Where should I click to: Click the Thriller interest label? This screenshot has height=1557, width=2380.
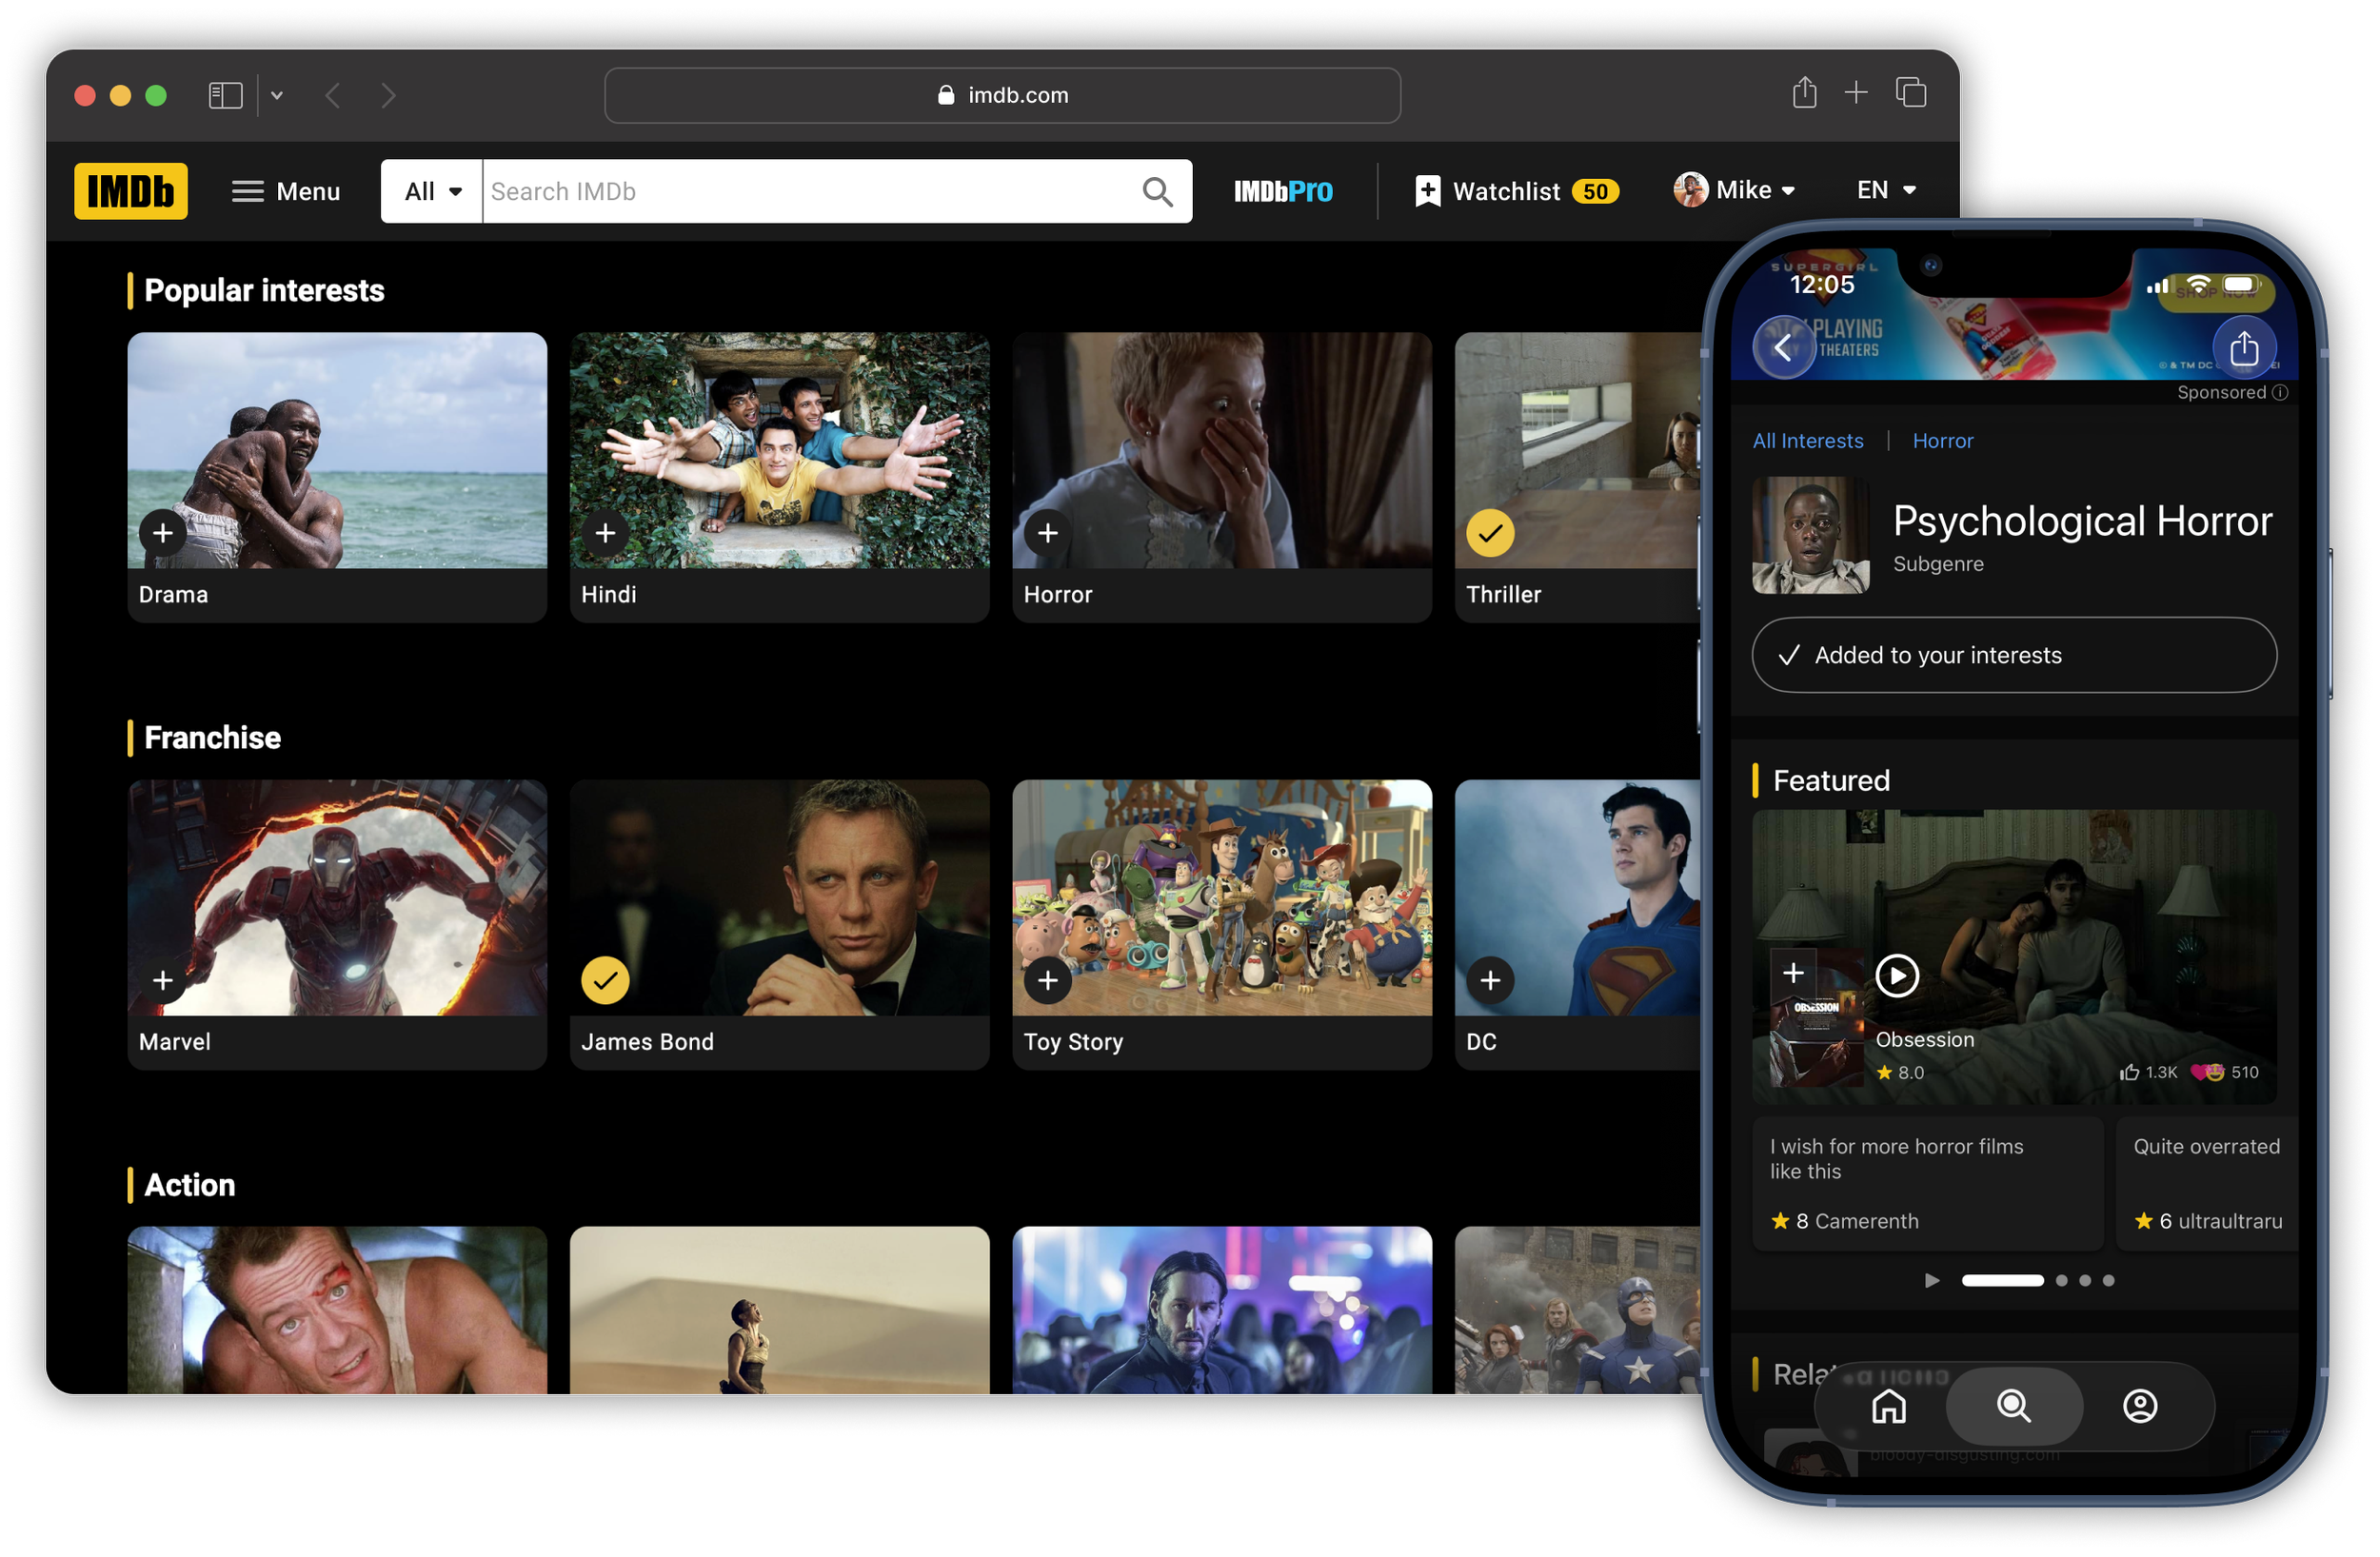click(1503, 594)
